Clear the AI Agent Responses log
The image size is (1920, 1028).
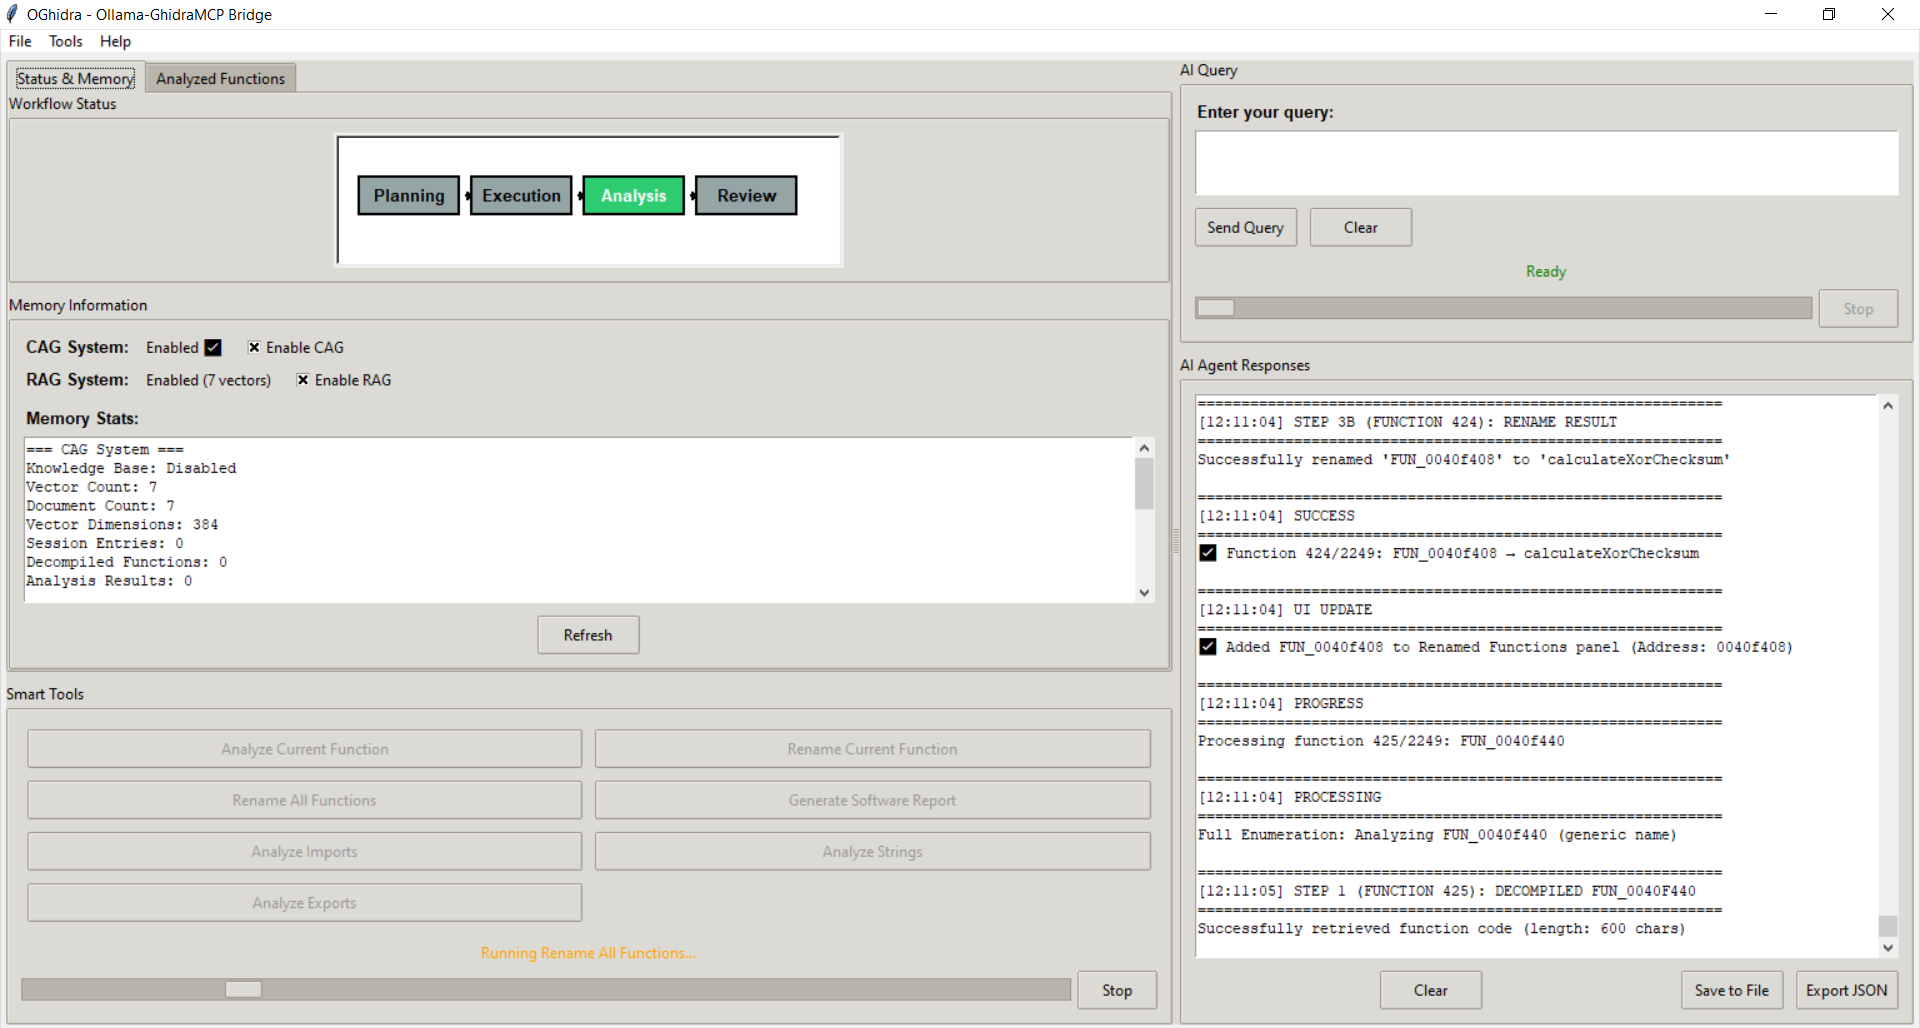tap(1430, 990)
